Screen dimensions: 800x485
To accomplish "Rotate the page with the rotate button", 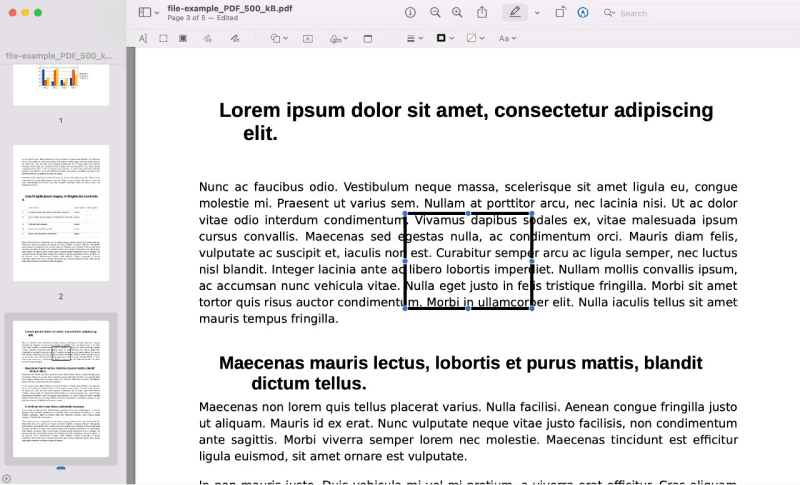I will (560, 12).
